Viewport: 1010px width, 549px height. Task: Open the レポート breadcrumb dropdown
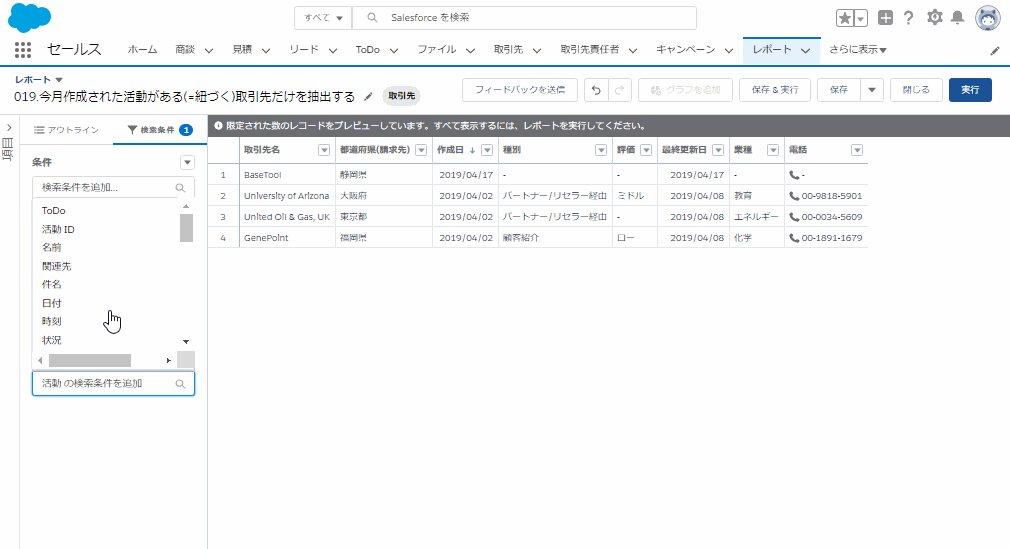pos(59,80)
